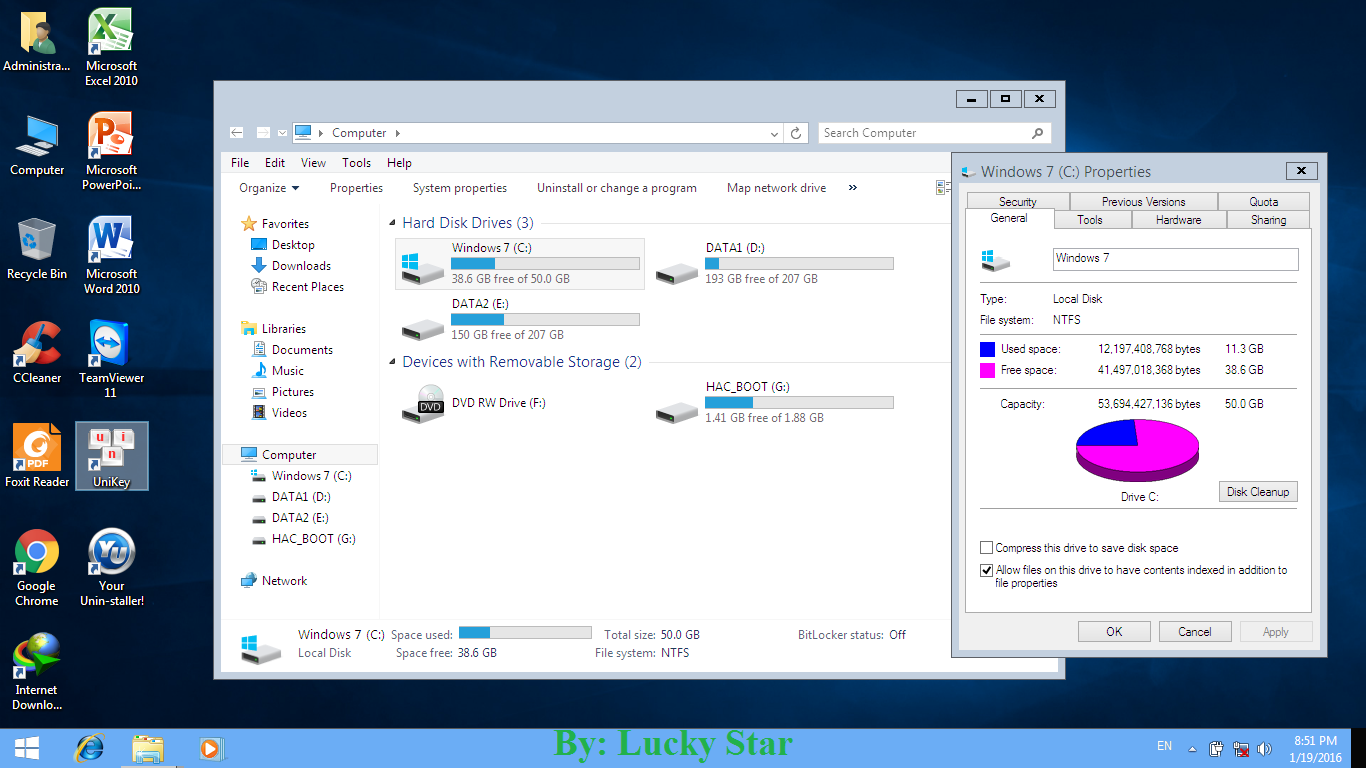Toggle Compress this drive checkbox
1366x768 pixels.
pyautogui.click(x=987, y=548)
